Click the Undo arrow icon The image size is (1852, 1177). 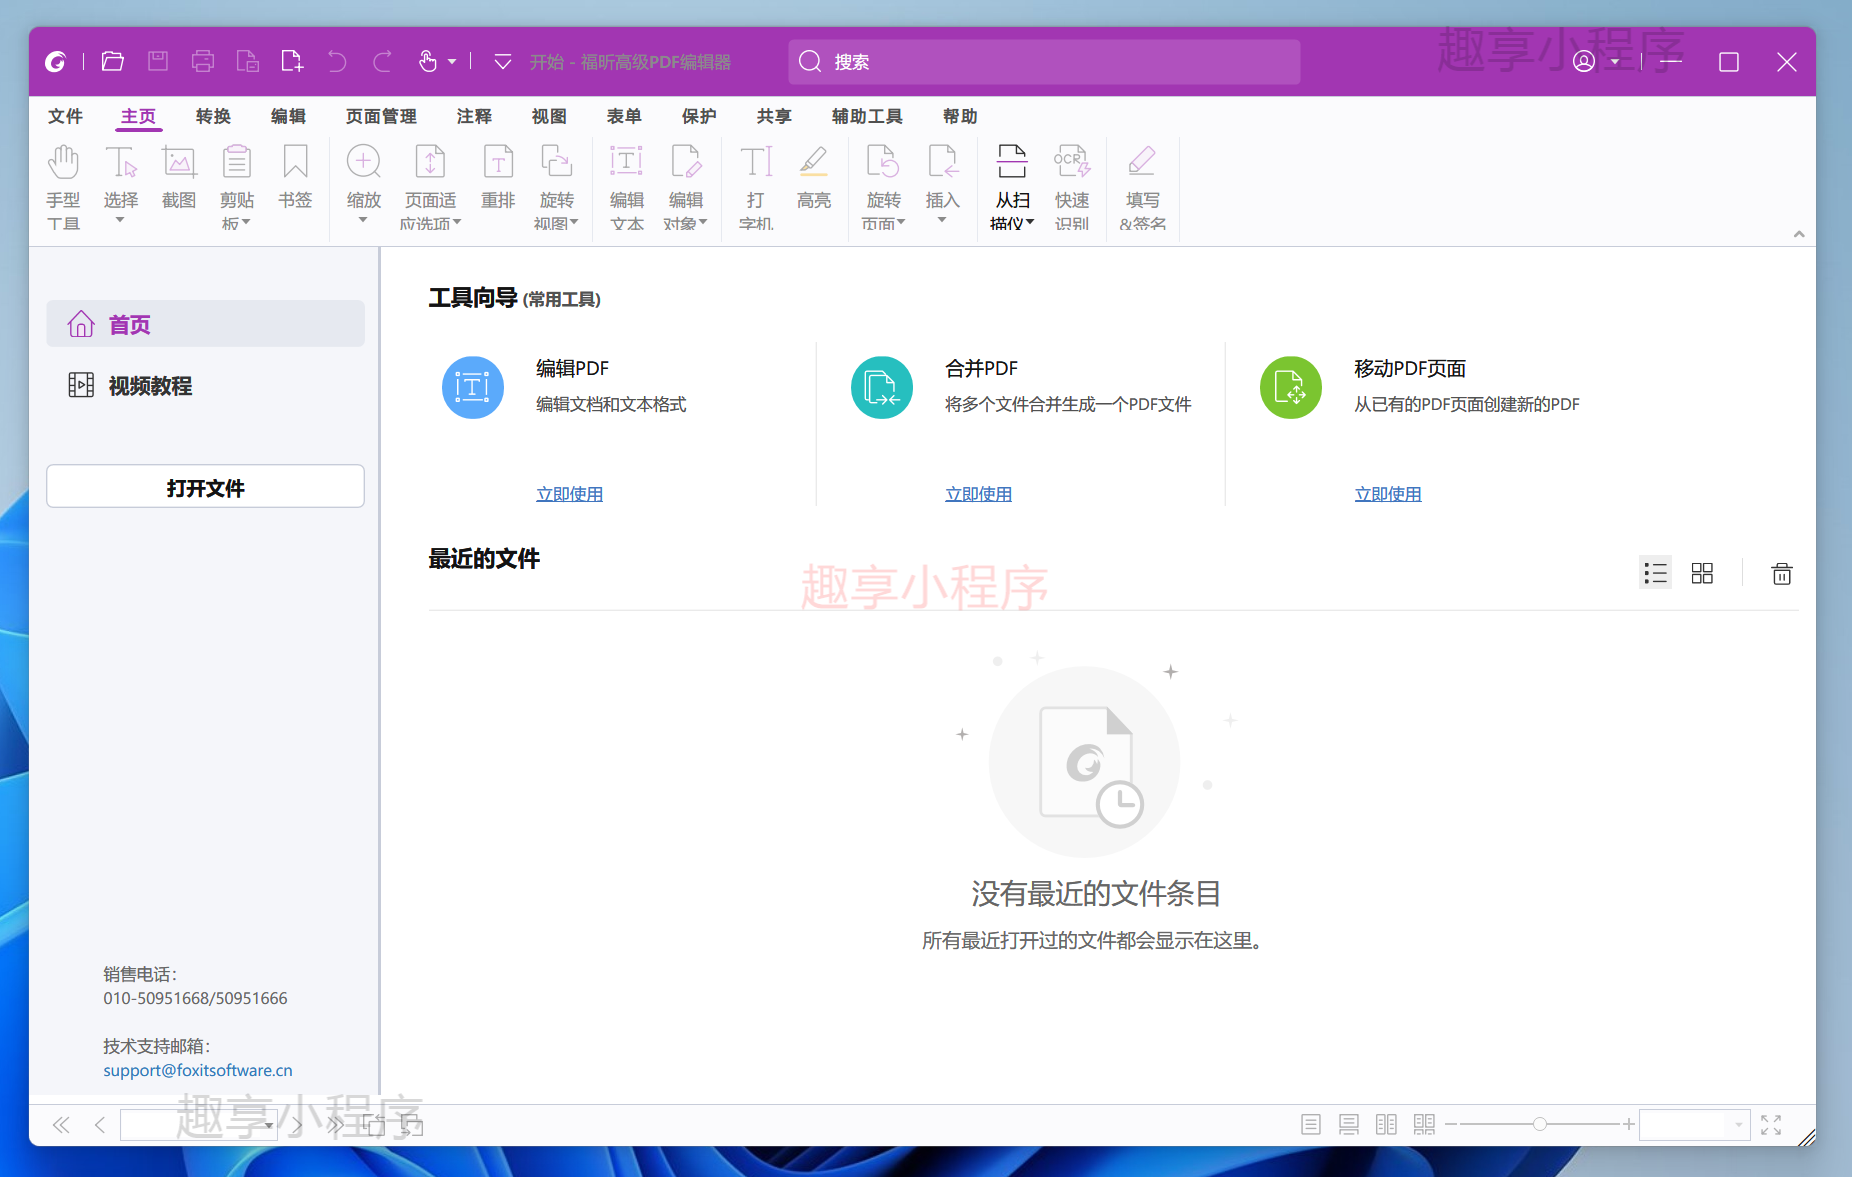(337, 62)
